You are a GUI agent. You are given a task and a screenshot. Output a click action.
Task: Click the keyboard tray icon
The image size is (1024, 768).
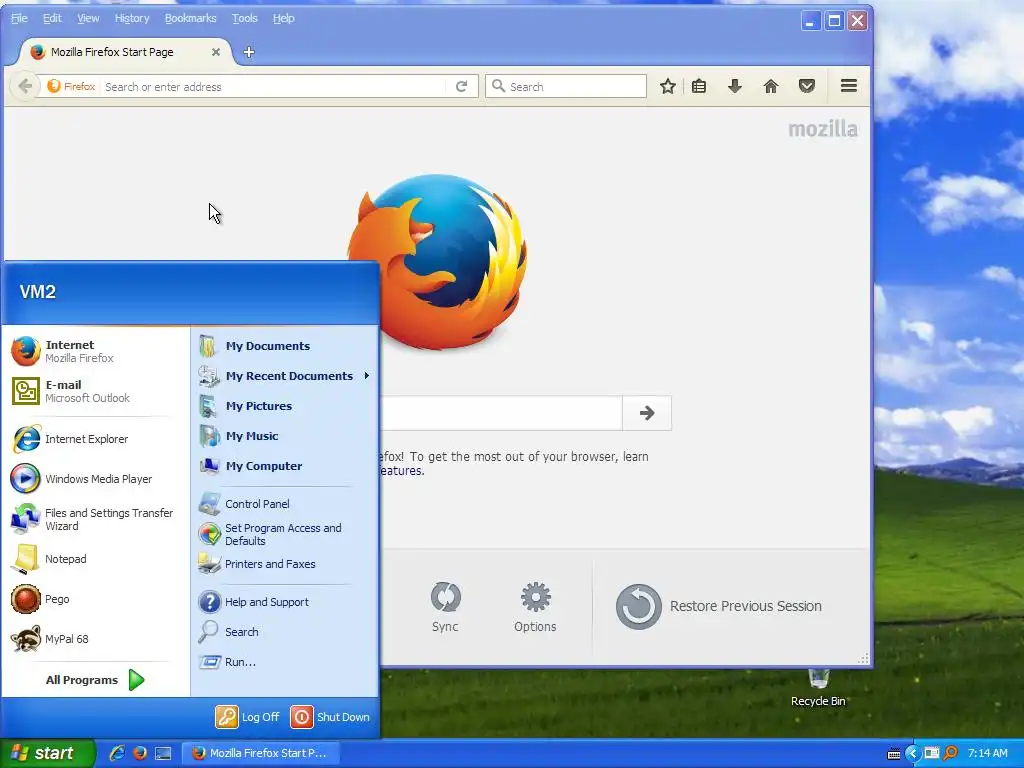[x=894, y=754]
